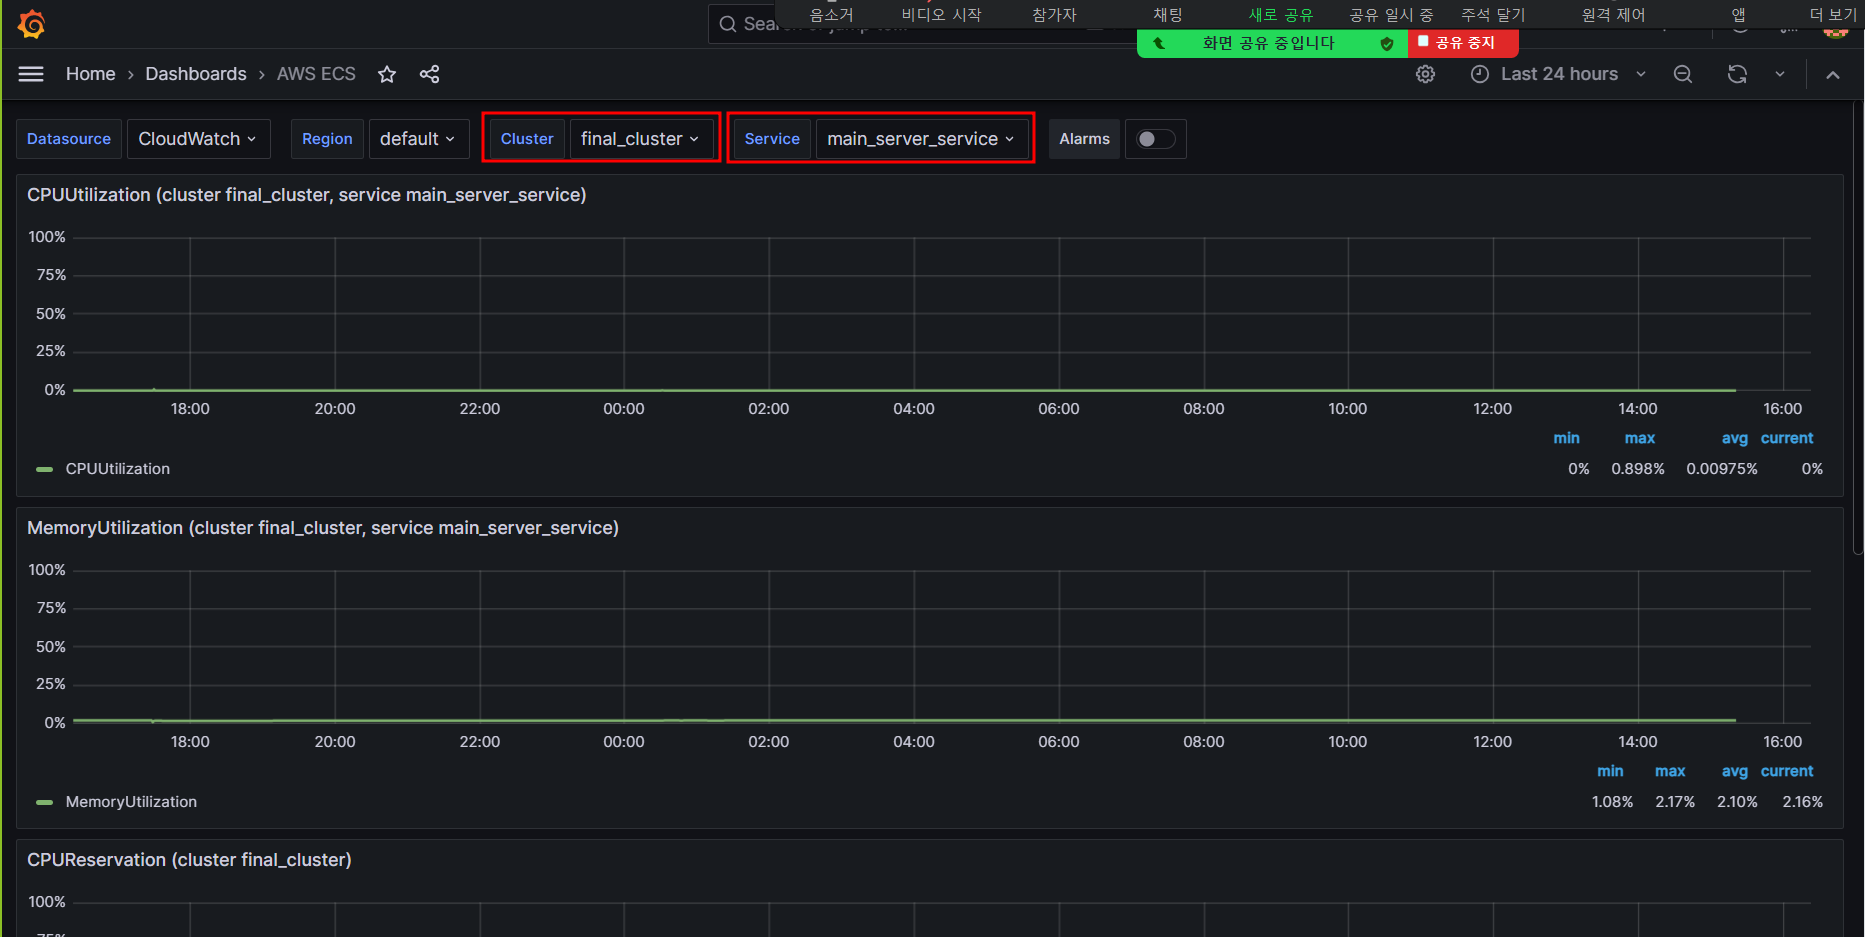Screen dimensions: 1865x937
Task: Click 음소거 in meeting toolbar
Action: [831, 15]
